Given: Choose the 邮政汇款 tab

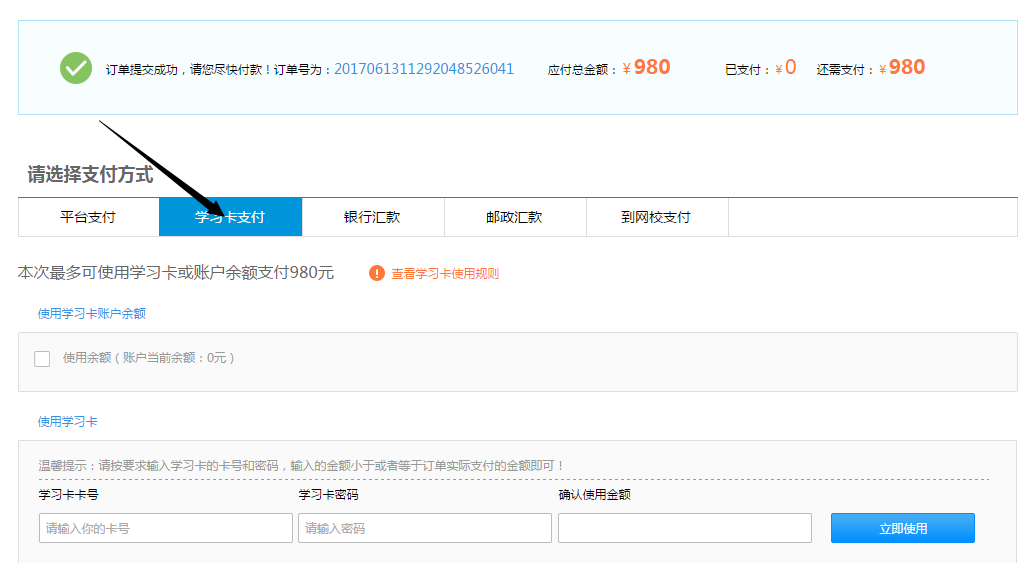Looking at the screenshot, I should [514, 217].
